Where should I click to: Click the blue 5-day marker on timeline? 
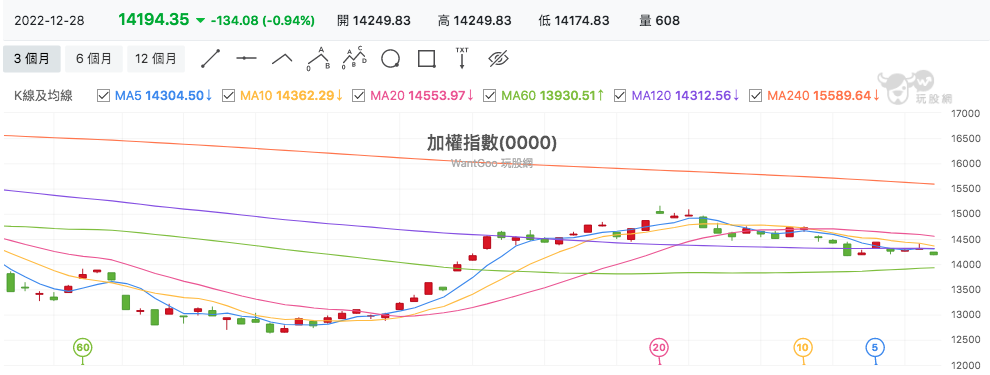tap(875, 347)
